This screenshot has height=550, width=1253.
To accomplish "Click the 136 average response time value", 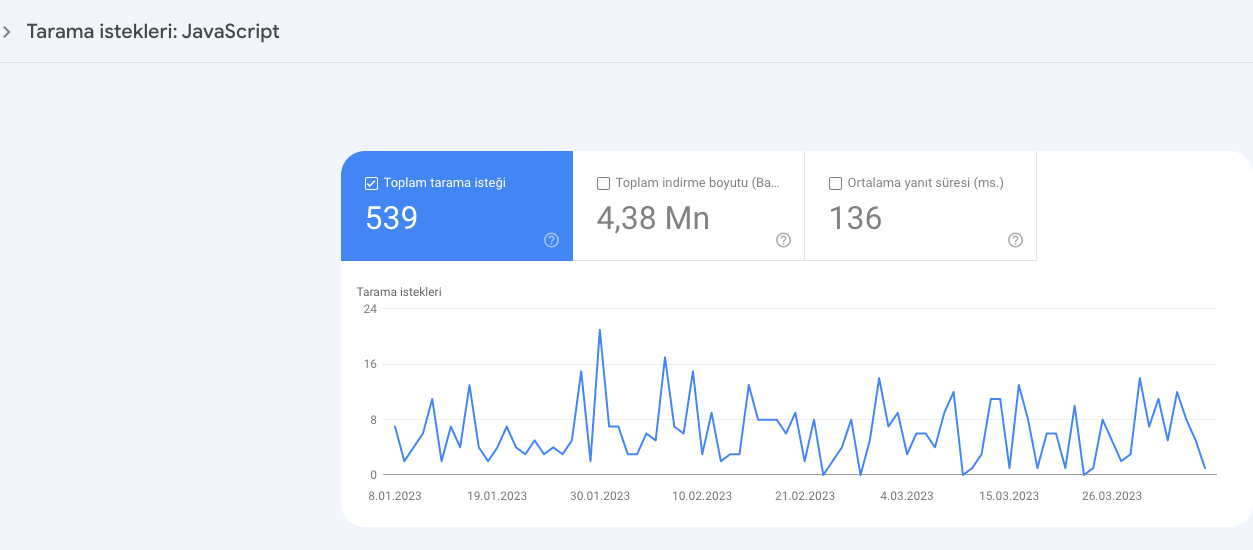I will pyautogui.click(x=855, y=218).
